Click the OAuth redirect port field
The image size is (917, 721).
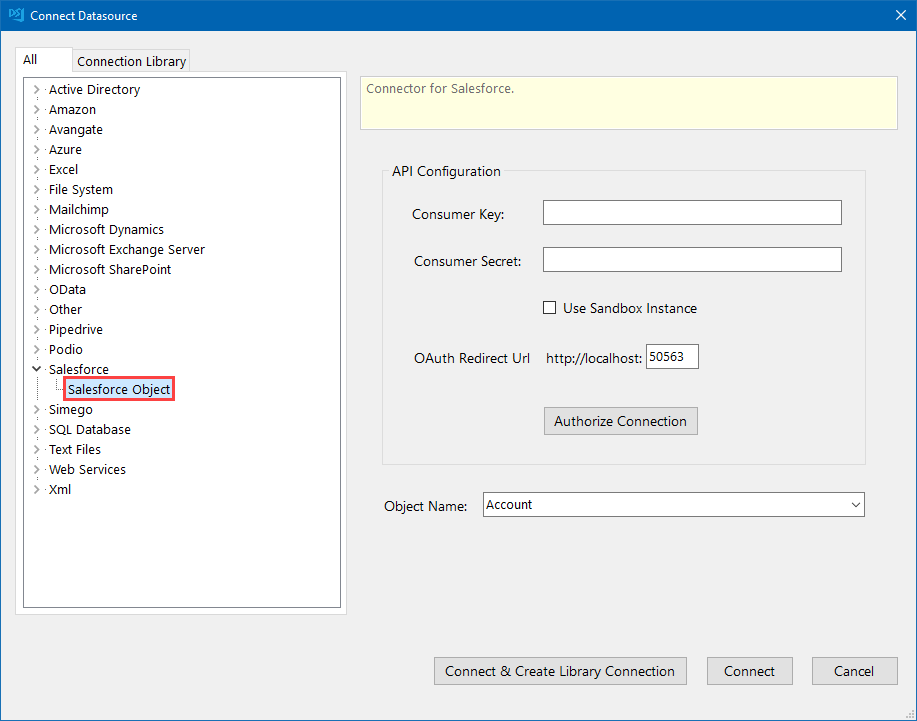pos(672,357)
